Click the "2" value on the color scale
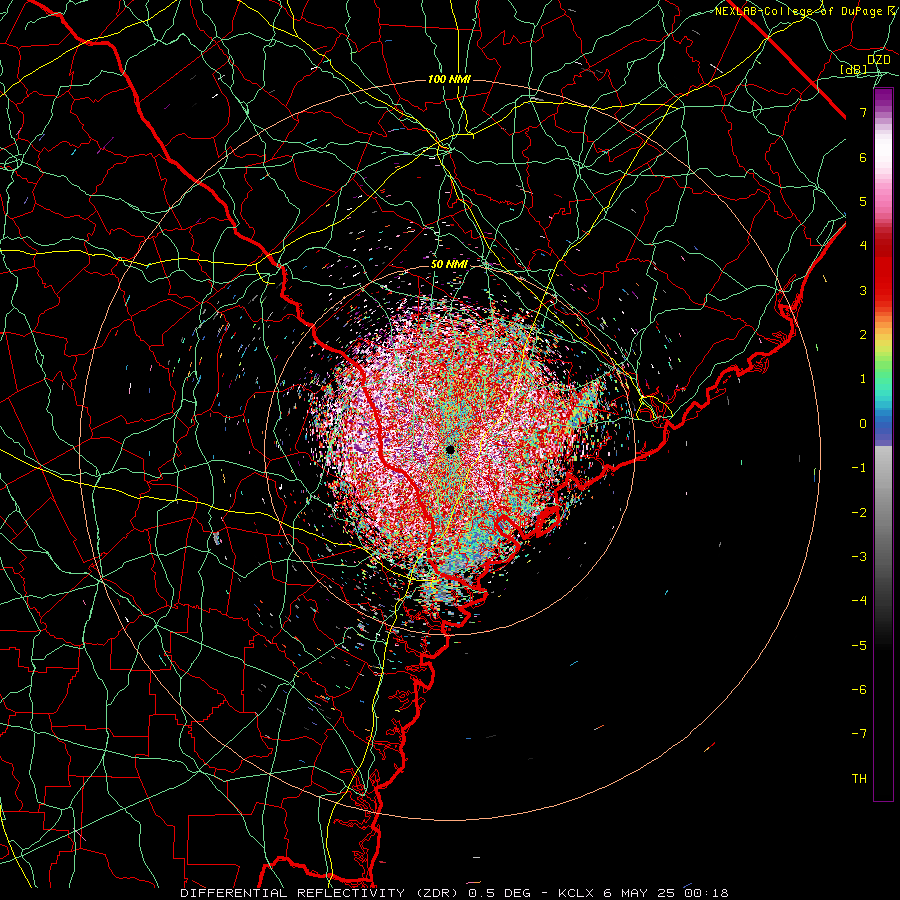Viewport: 900px width, 900px height. (x=863, y=334)
